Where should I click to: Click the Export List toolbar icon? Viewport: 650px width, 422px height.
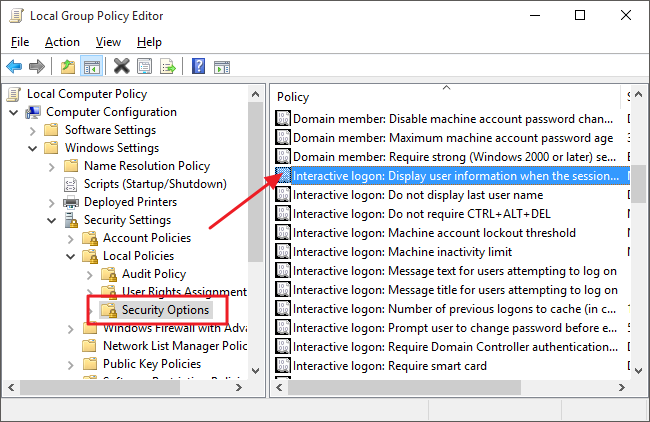[x=167, y=67]
